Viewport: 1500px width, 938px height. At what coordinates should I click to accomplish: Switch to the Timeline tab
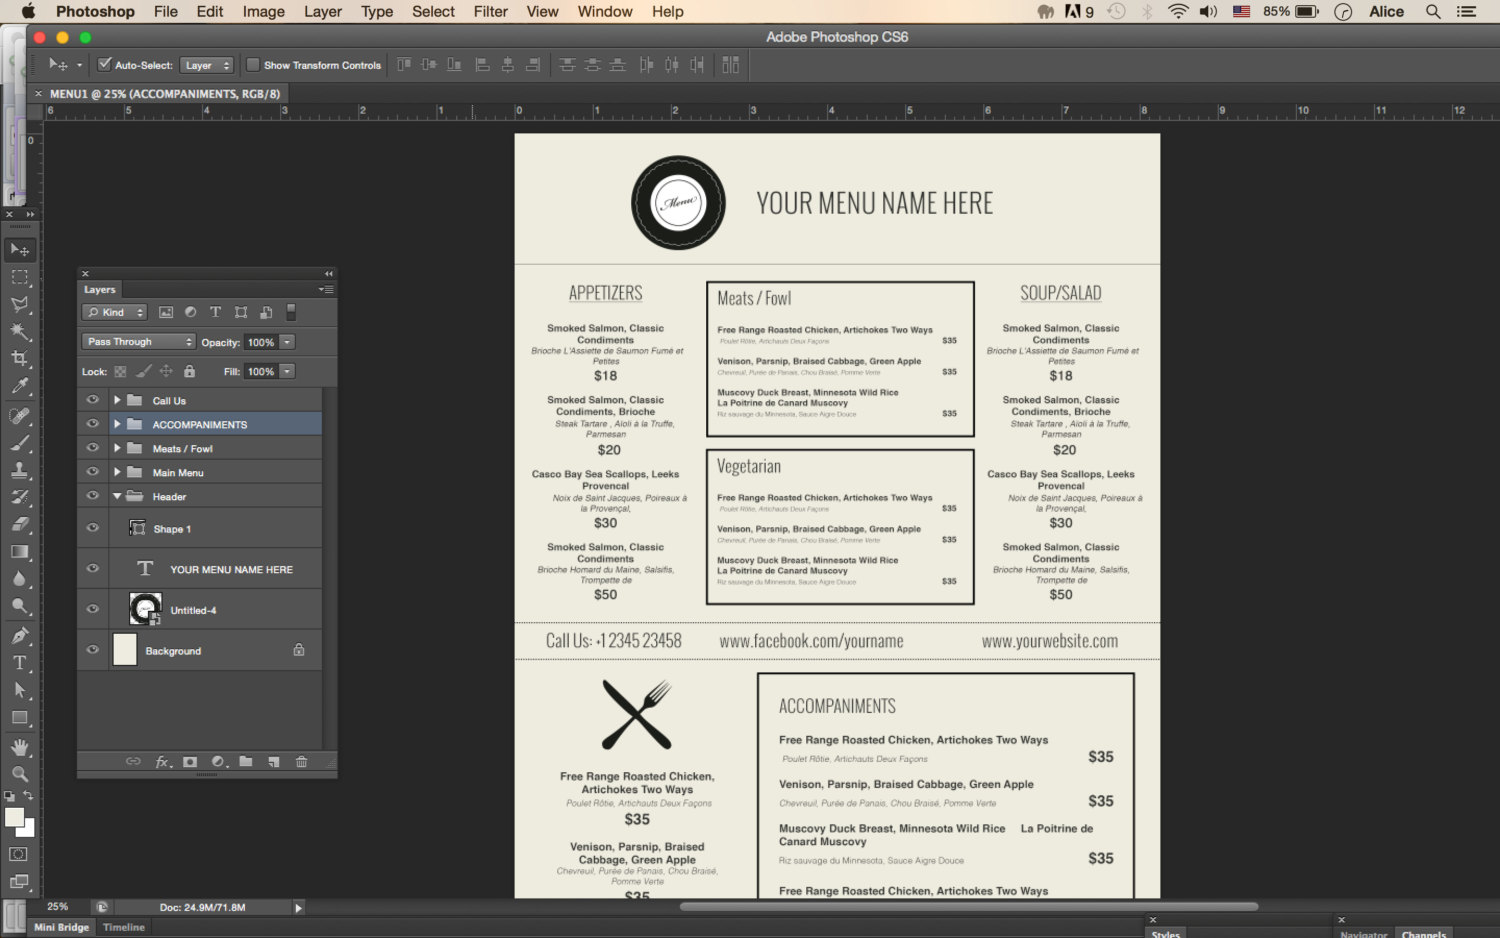coord(124,927)
